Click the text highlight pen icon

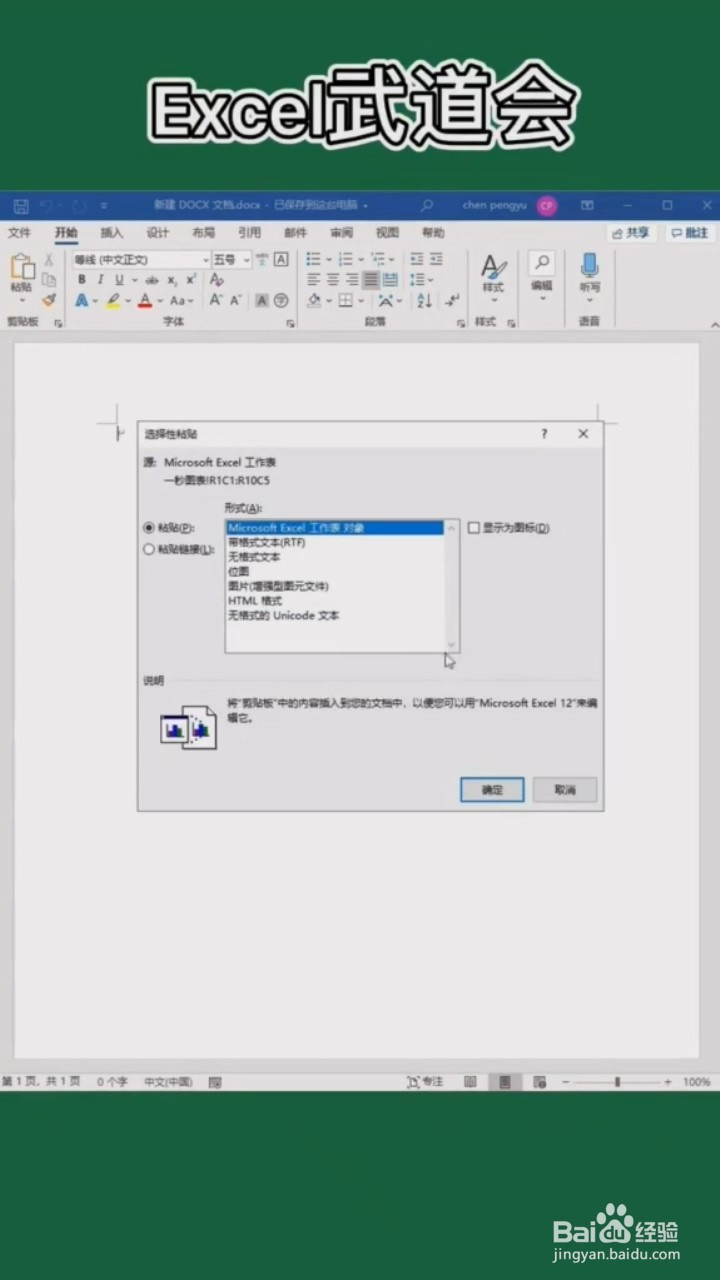pyautogui.click(x=113, y=300)
